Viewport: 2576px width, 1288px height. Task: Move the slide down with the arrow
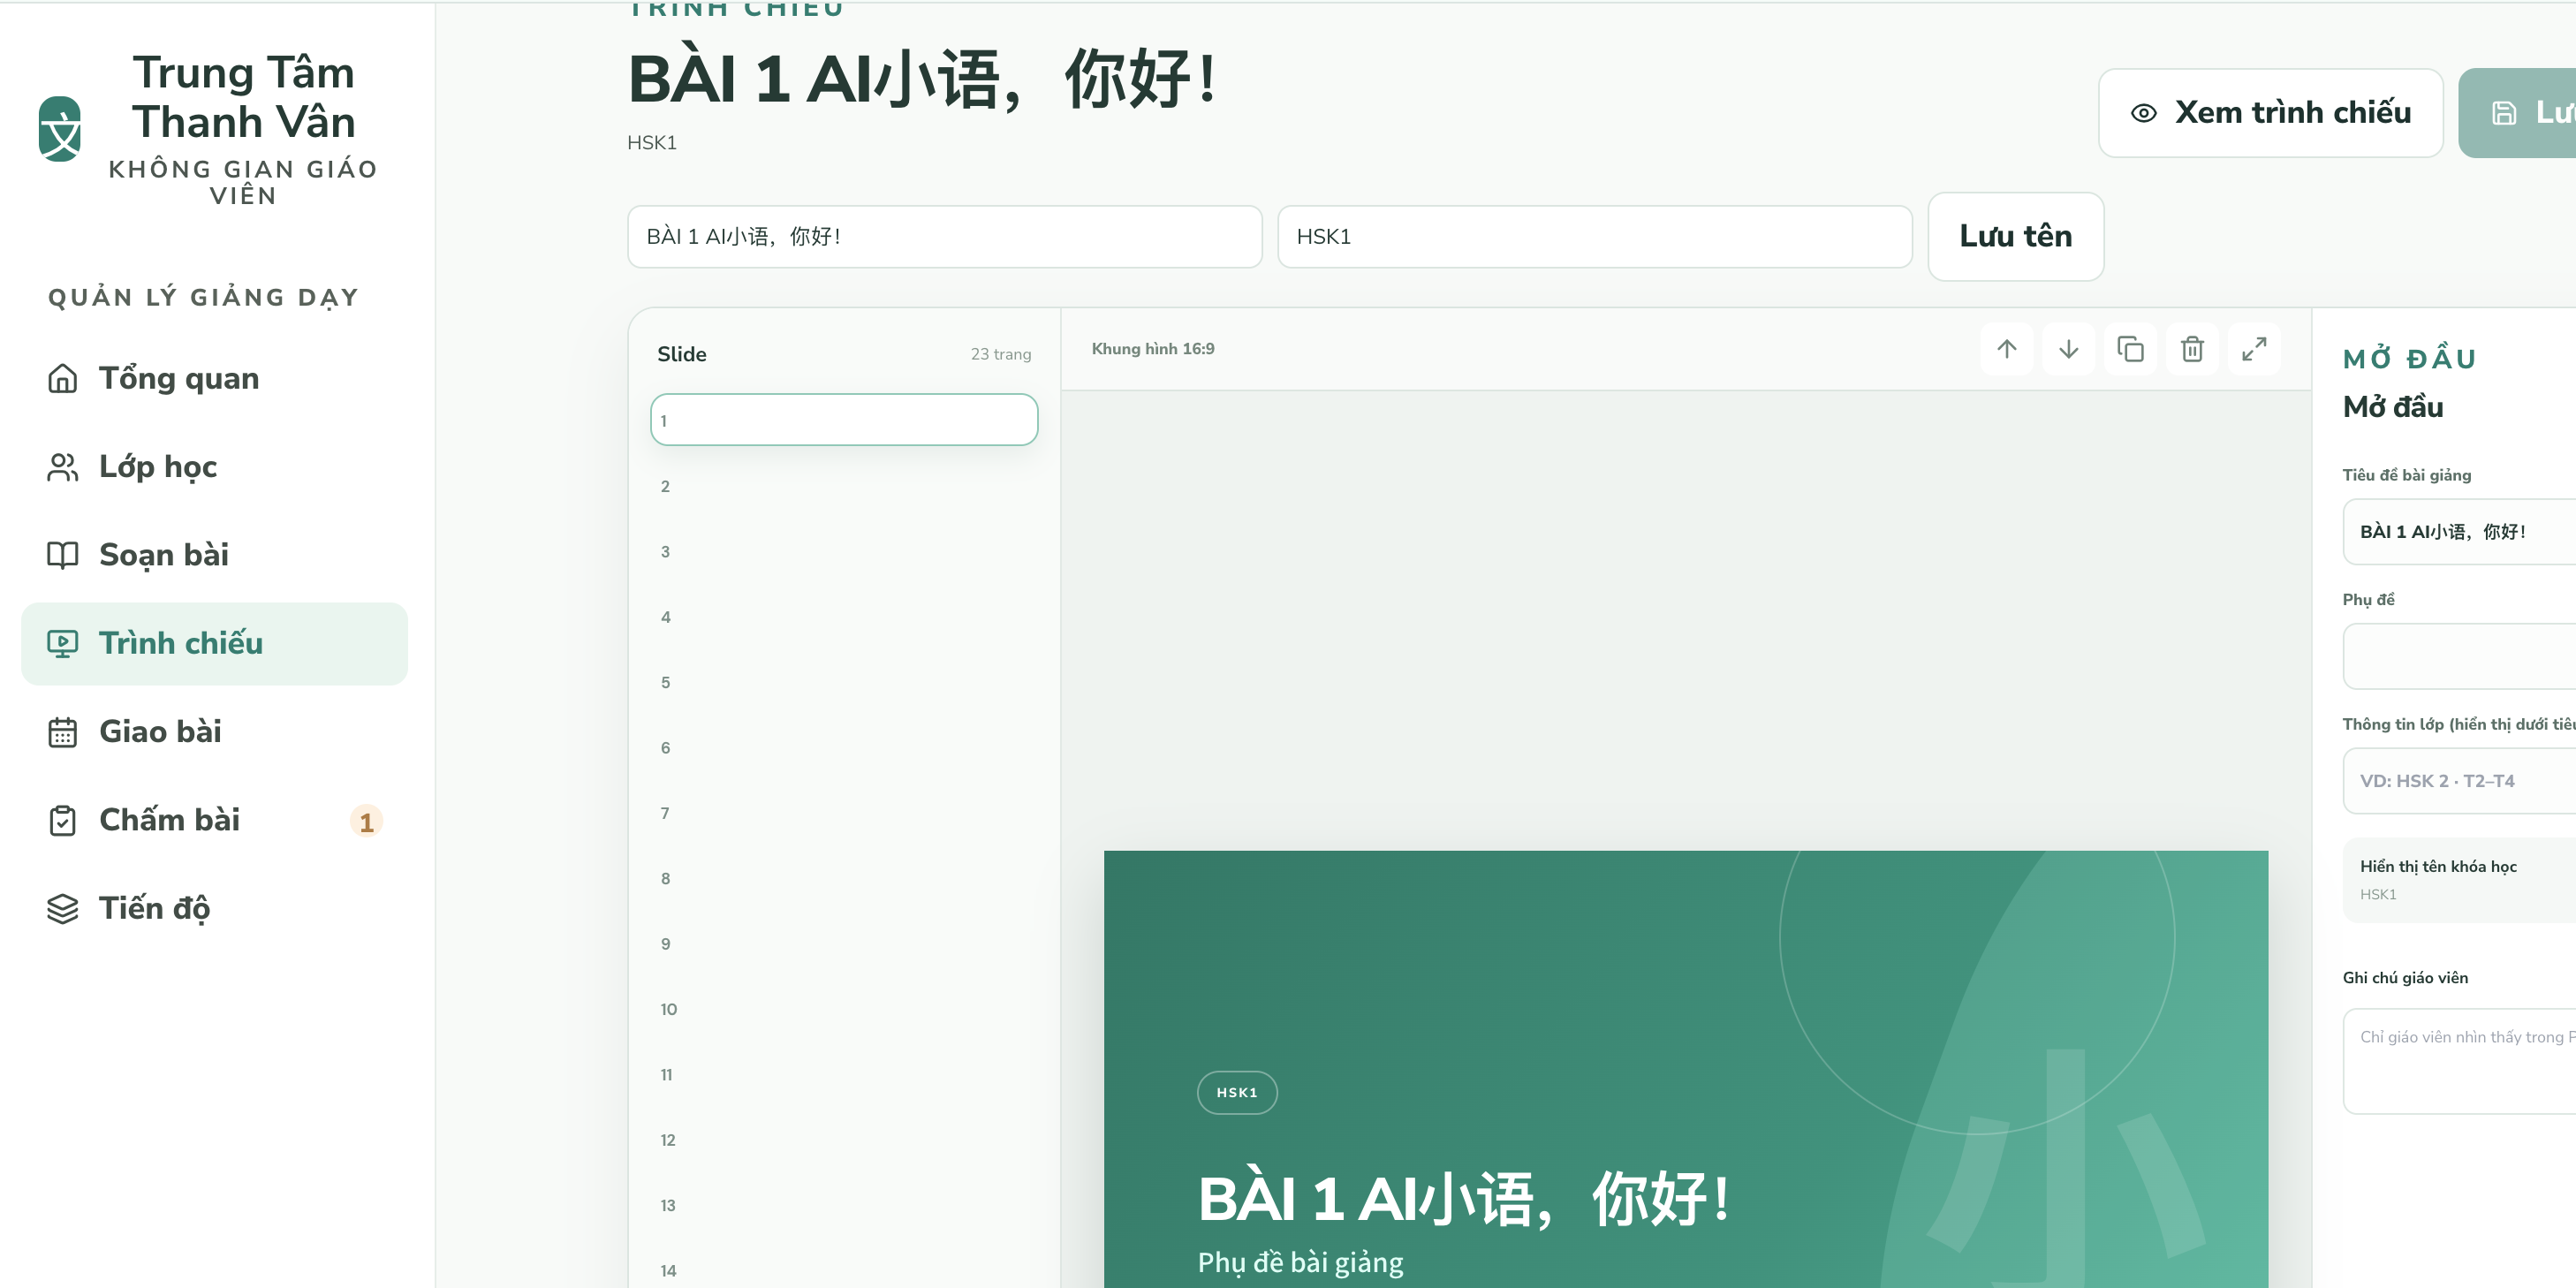pyautogui.click(x=2068, y=349)
